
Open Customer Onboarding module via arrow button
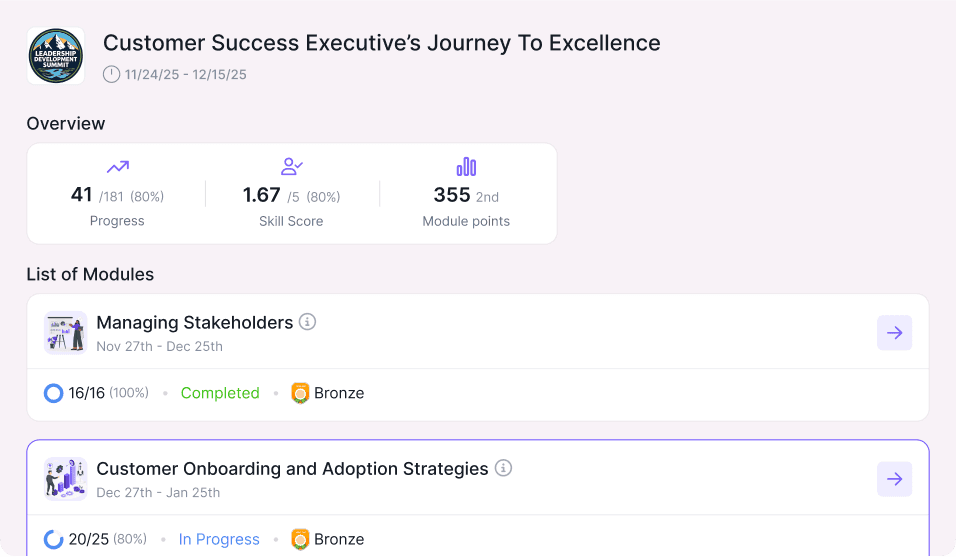[894, 479]
